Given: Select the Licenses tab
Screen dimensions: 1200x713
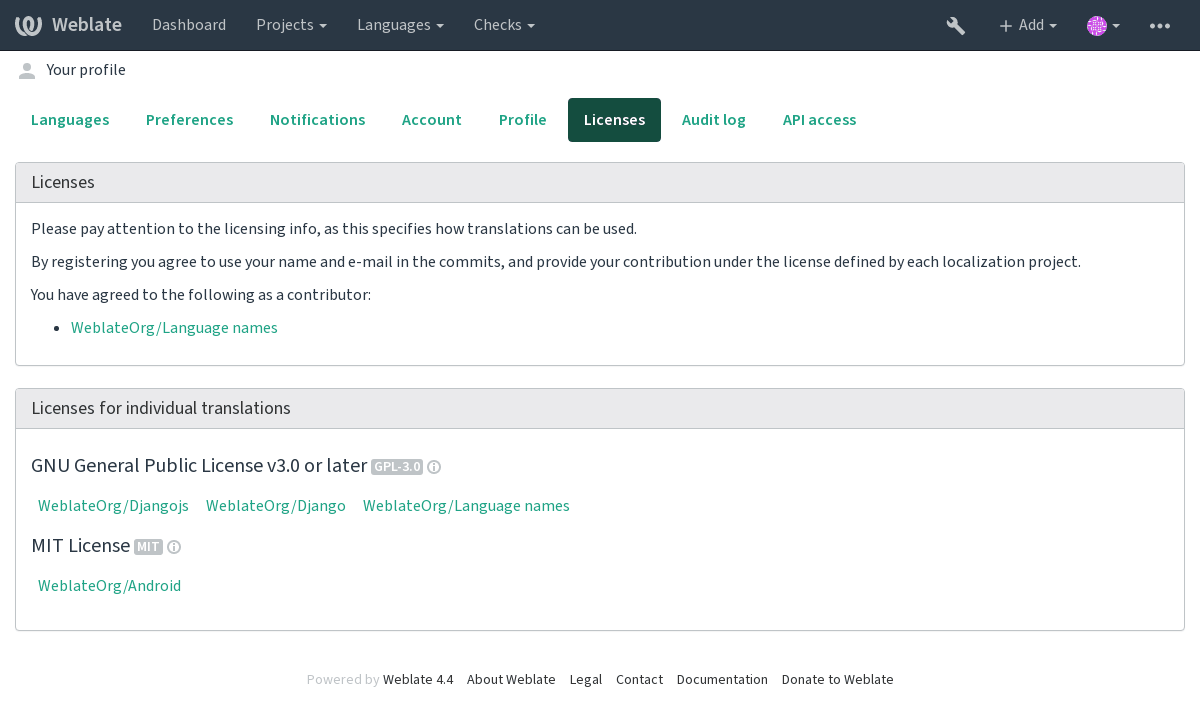Looking at the screenshot, I should pos(614,120).
